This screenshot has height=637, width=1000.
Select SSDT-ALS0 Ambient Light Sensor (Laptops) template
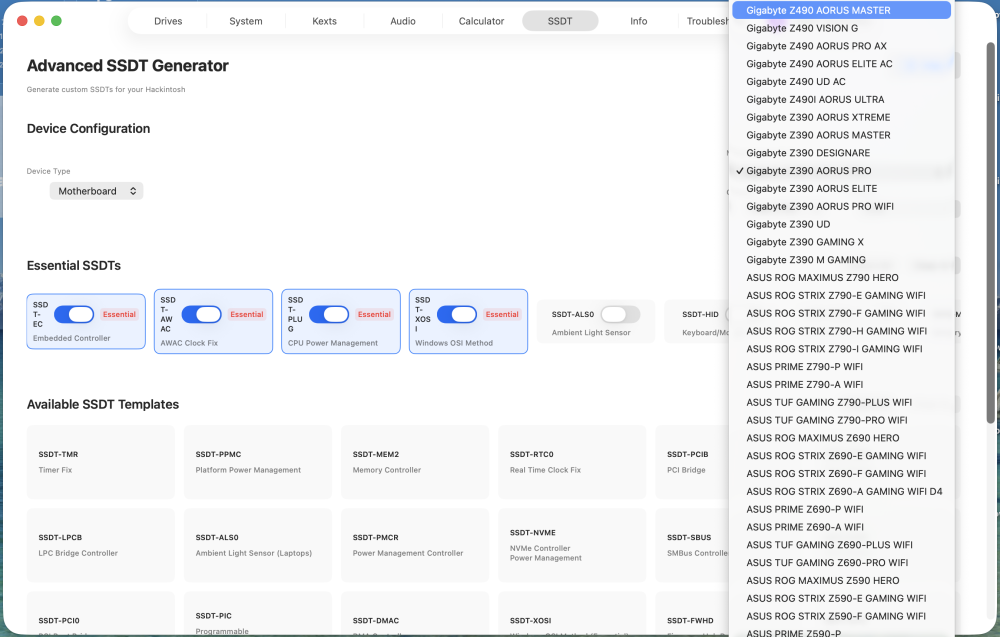[x=258, y=545]
